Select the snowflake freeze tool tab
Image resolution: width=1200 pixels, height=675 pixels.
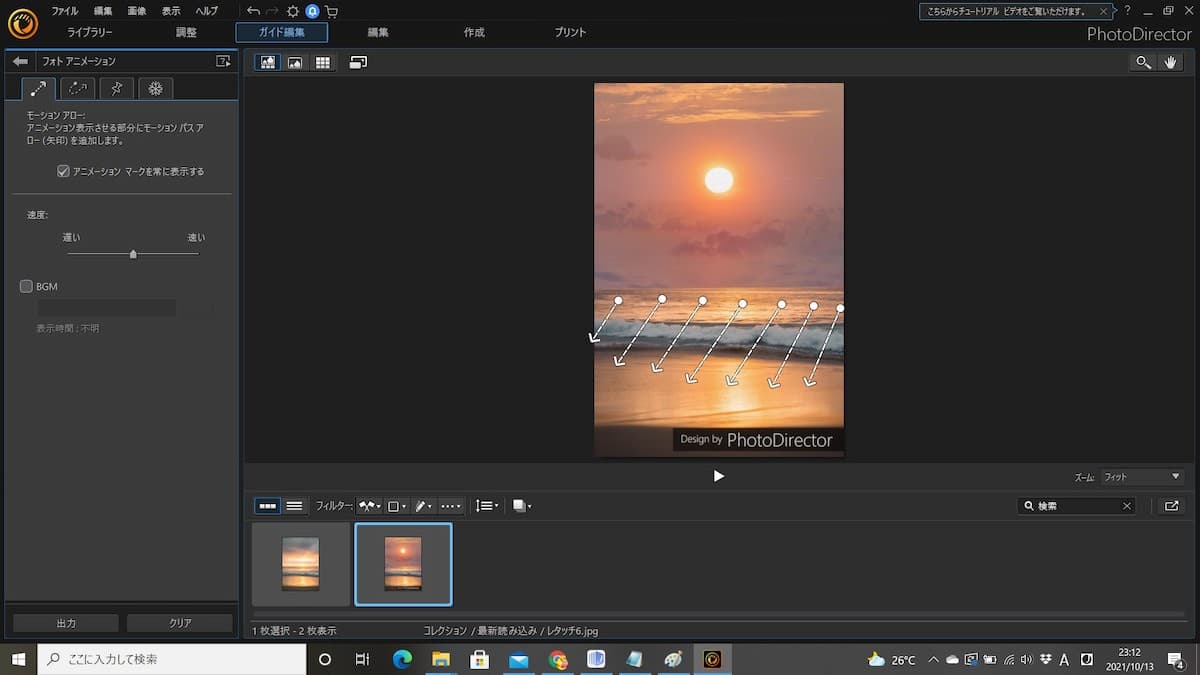pyautogui.click(x=155, y=89)
